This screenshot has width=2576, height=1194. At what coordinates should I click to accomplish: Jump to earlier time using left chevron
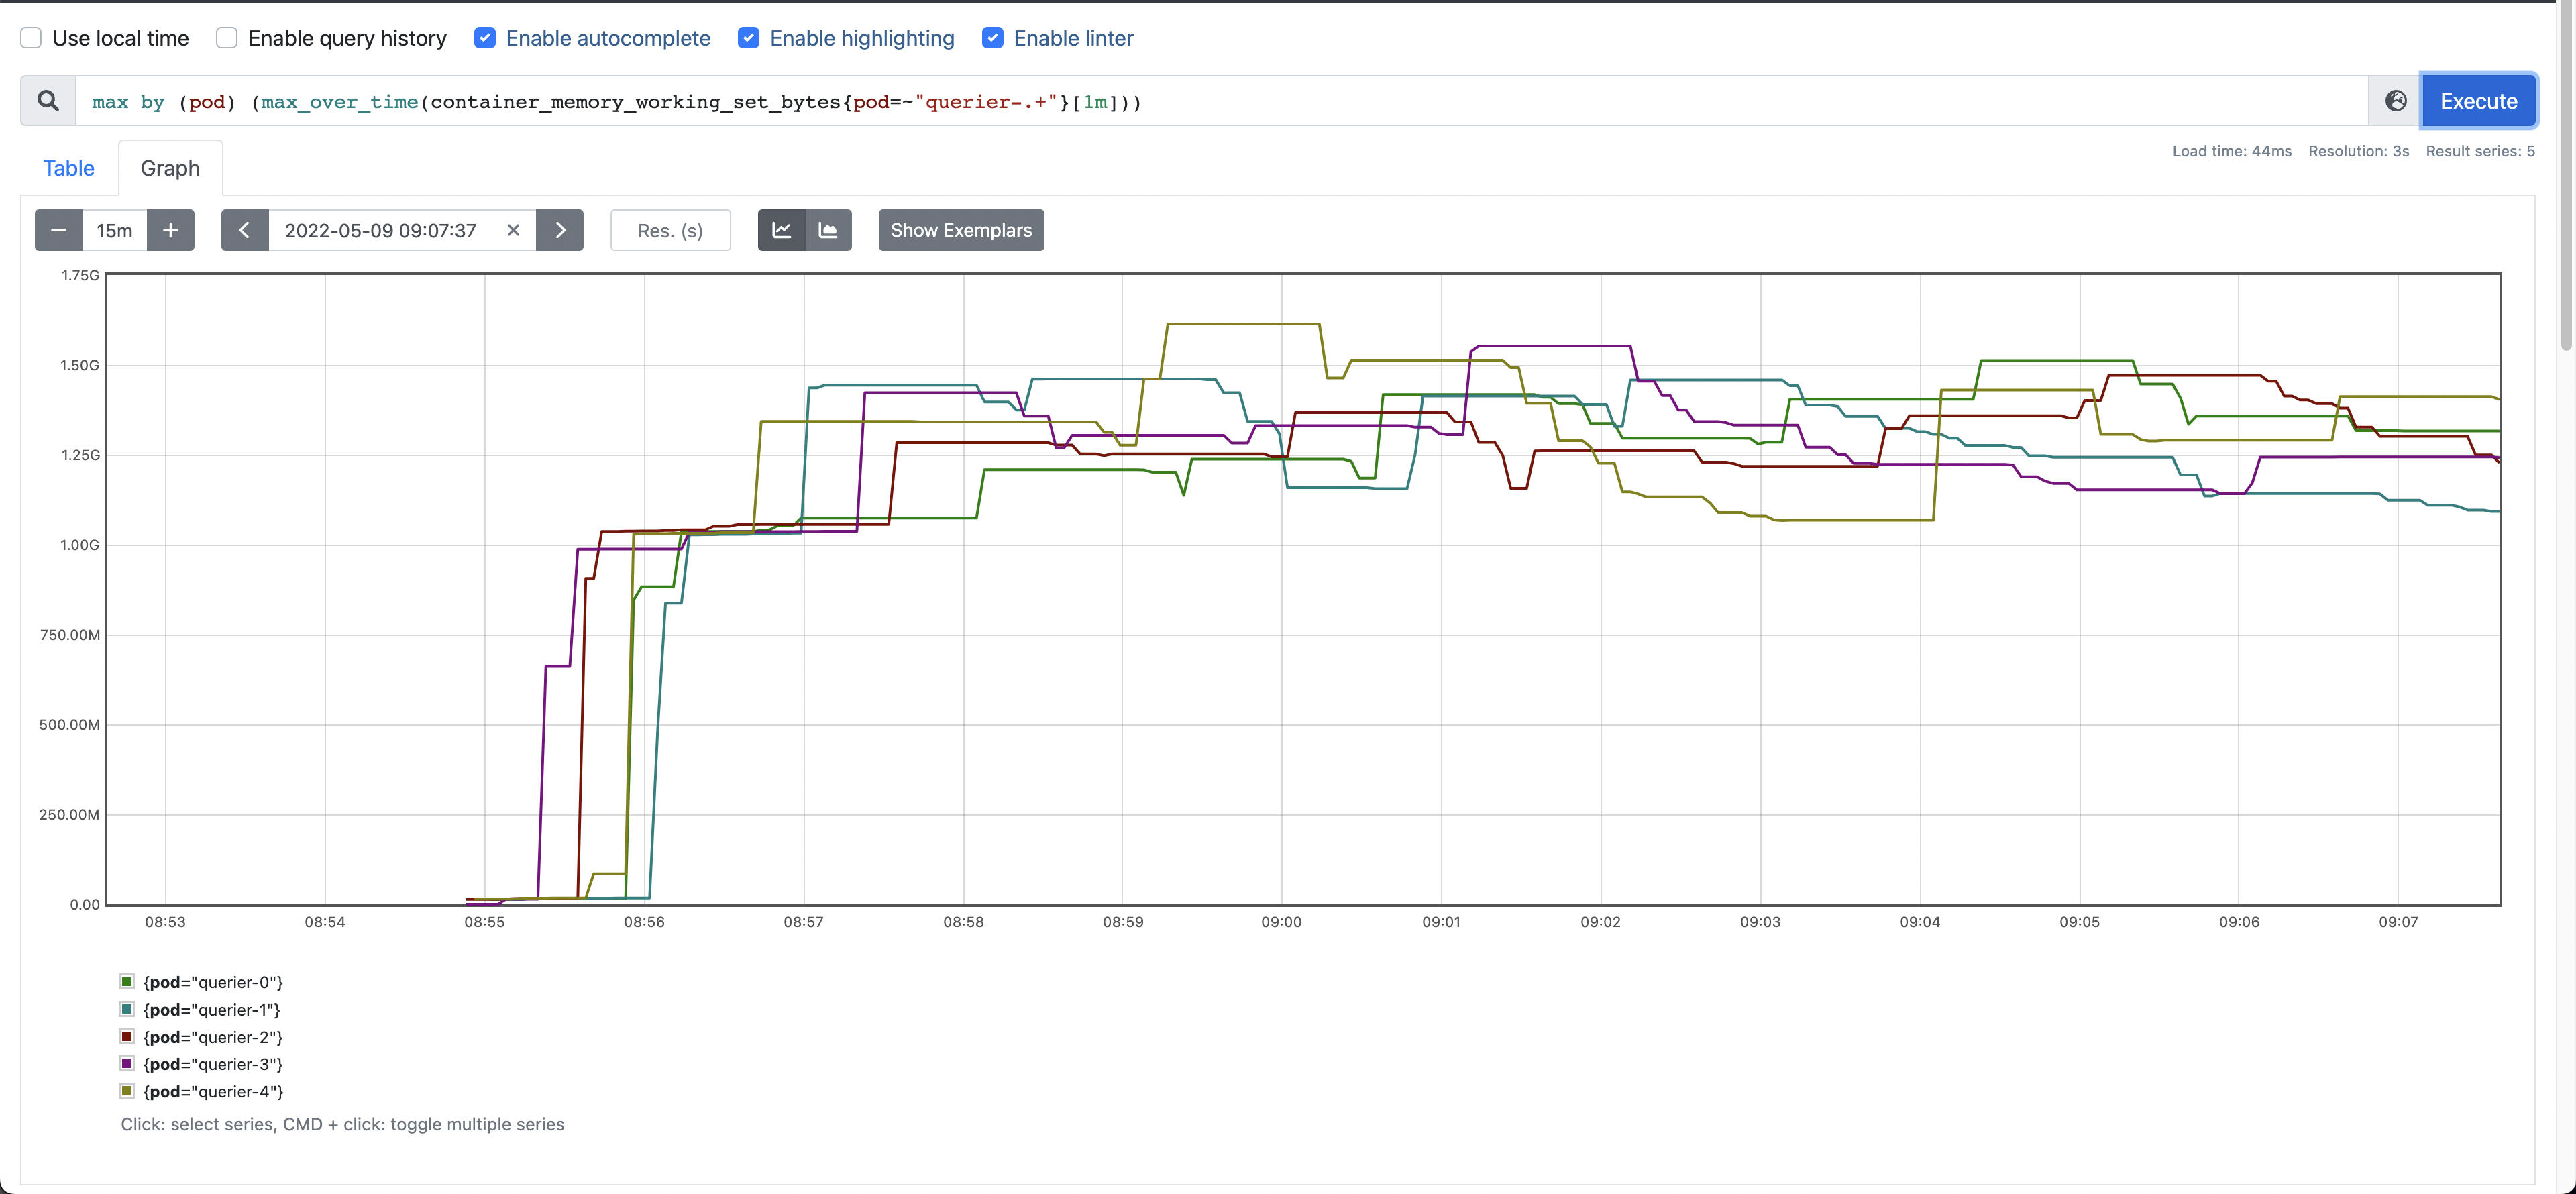245,230
